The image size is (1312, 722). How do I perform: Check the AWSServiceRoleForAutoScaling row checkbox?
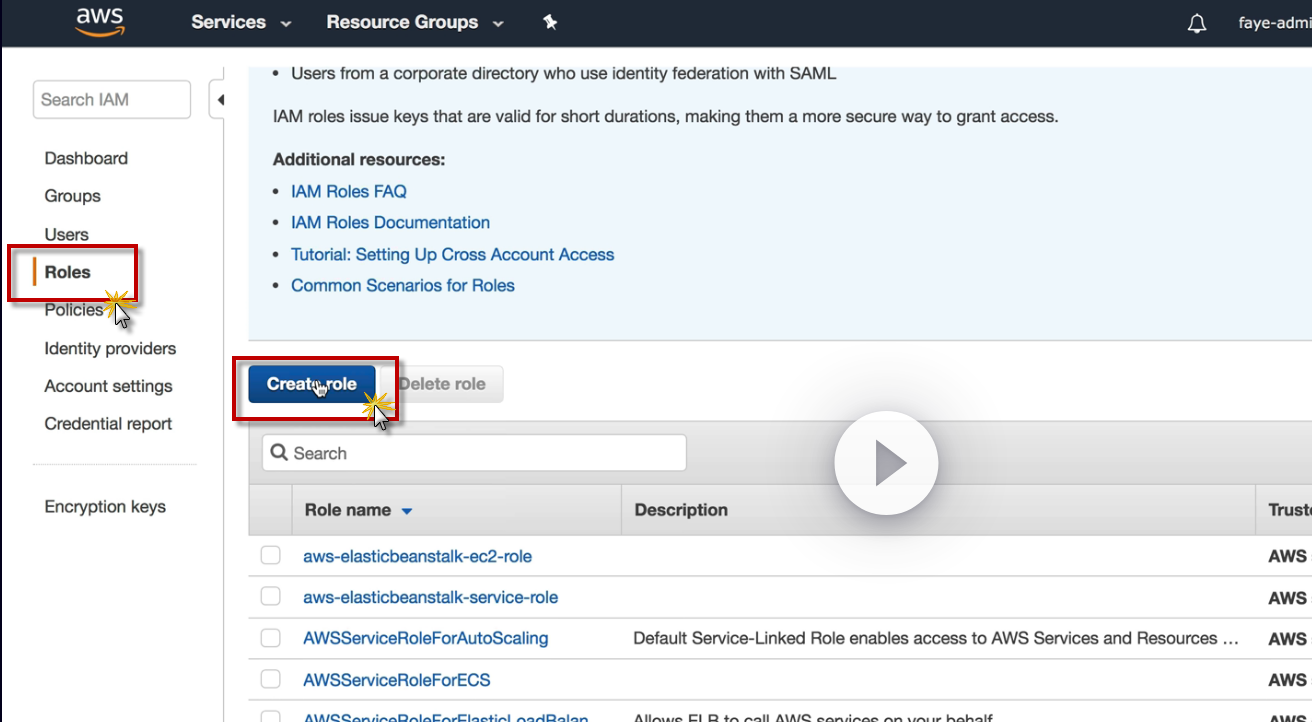click(x=271, y=638)
